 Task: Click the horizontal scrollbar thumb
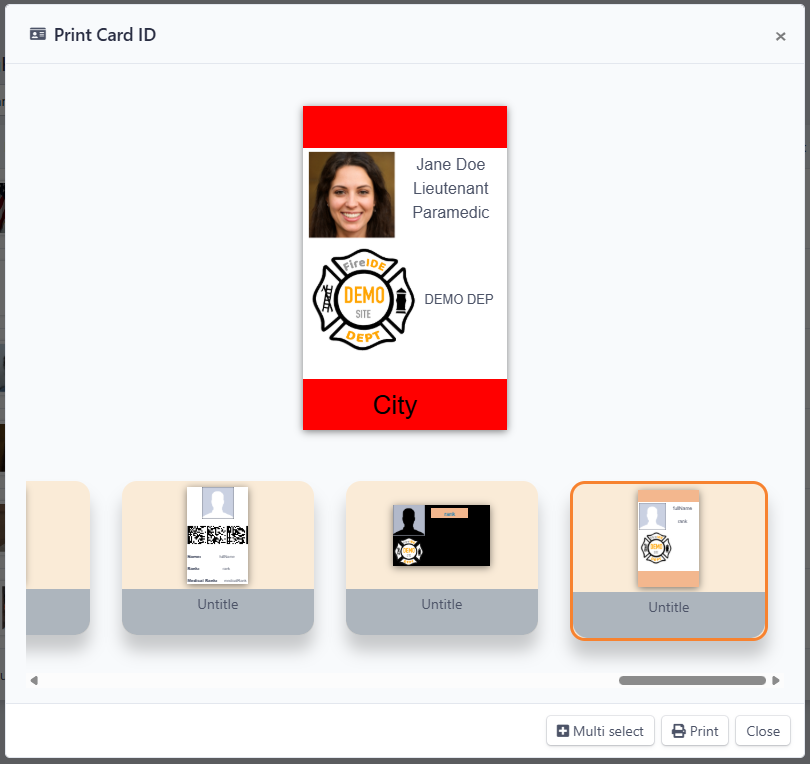[692, 680]
